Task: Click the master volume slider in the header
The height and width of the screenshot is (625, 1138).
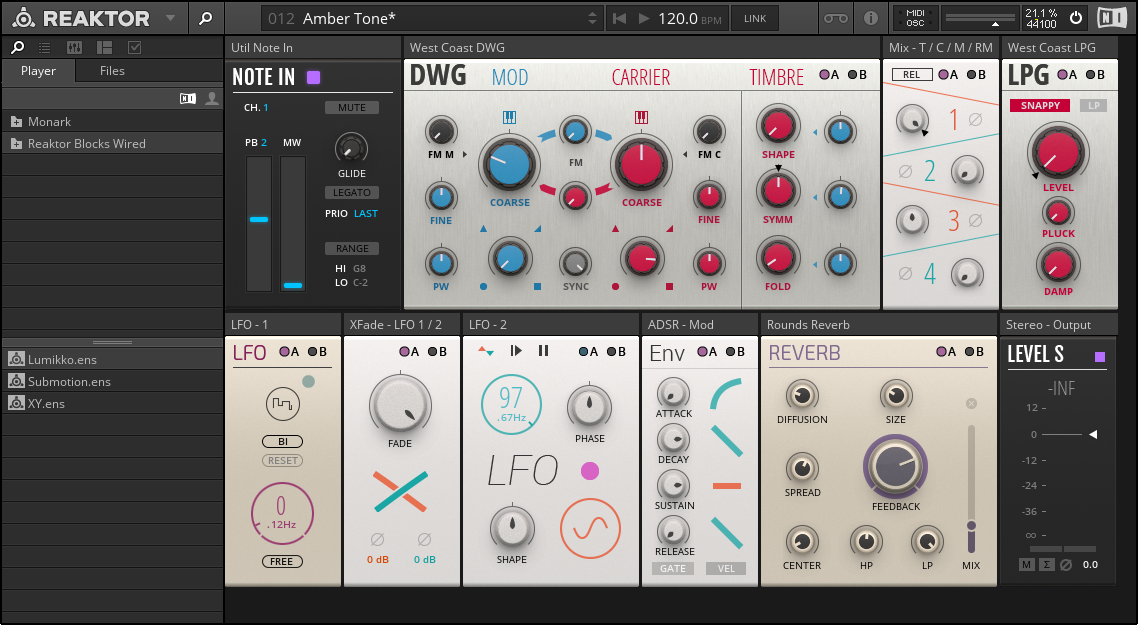Action: (980, 18)
